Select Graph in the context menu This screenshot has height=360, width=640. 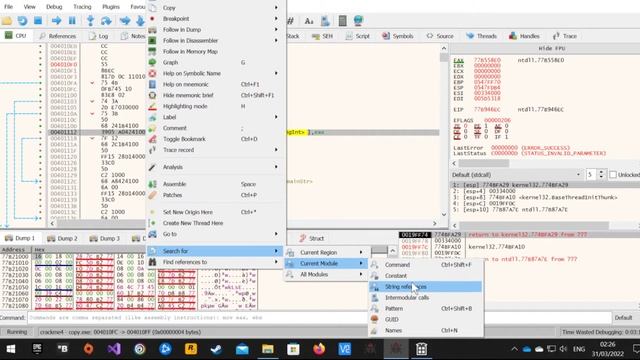tap(216, 62)
